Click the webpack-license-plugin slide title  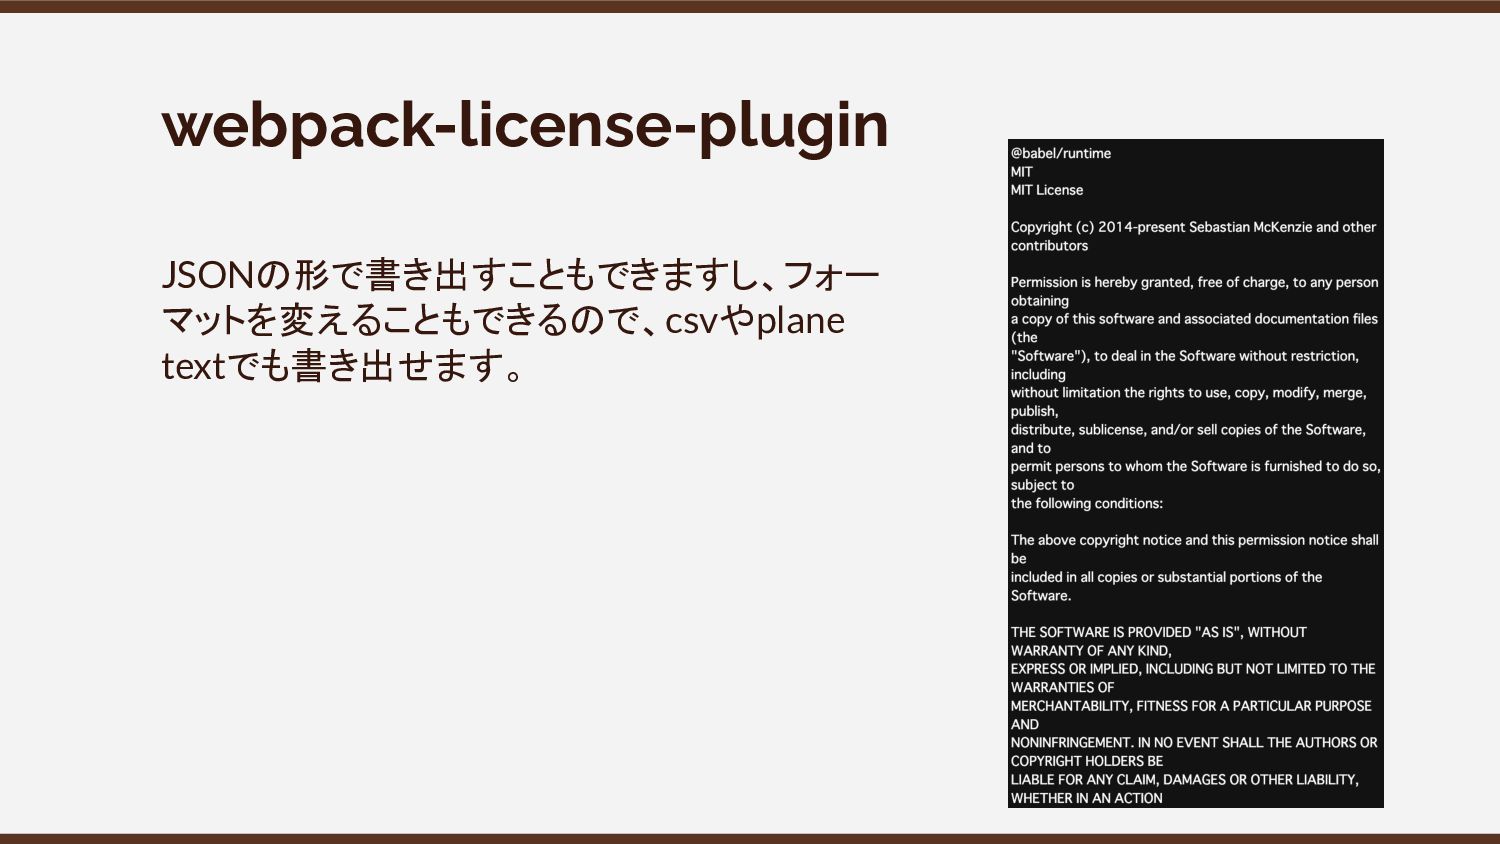point(525,126)
